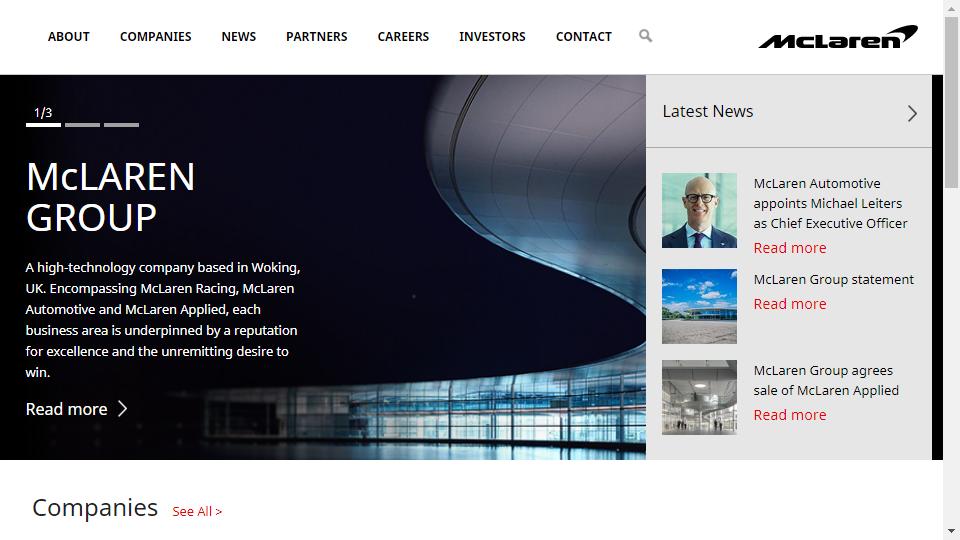Navigate to Careers page
Image resolution: width=960 pixels, height=540 pixels.
tap(403, 37)
